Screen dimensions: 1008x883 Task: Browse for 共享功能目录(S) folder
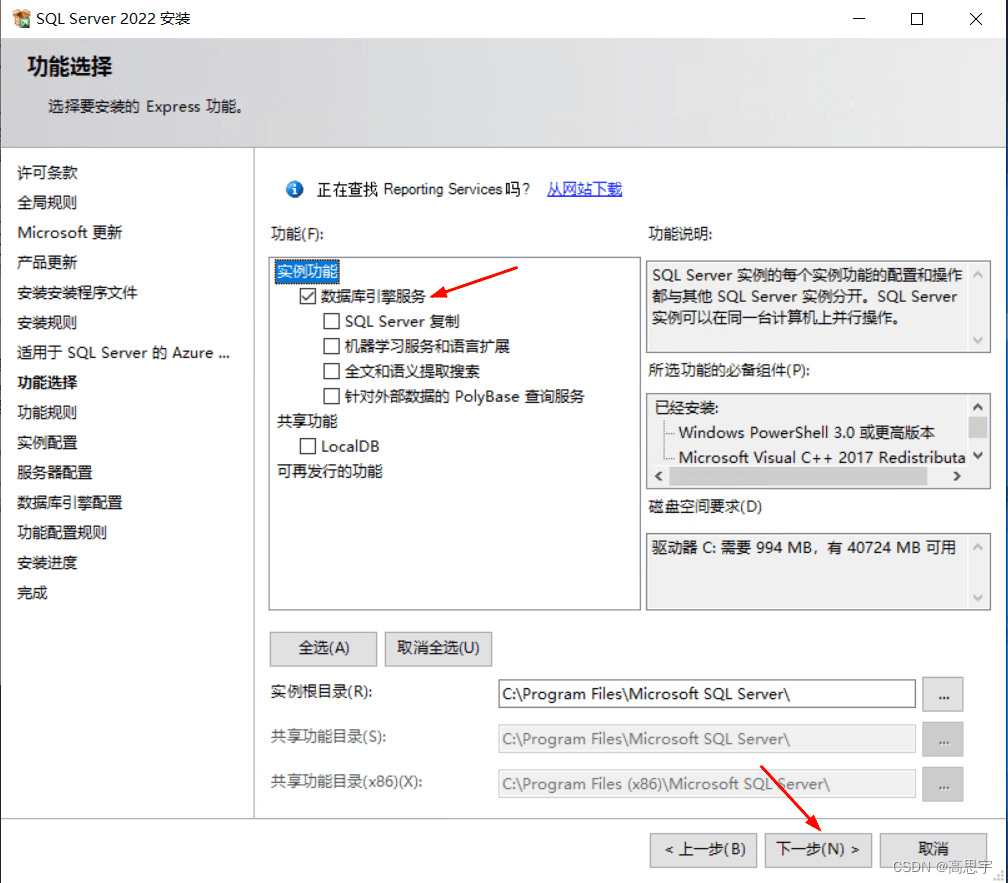point(942,740)
